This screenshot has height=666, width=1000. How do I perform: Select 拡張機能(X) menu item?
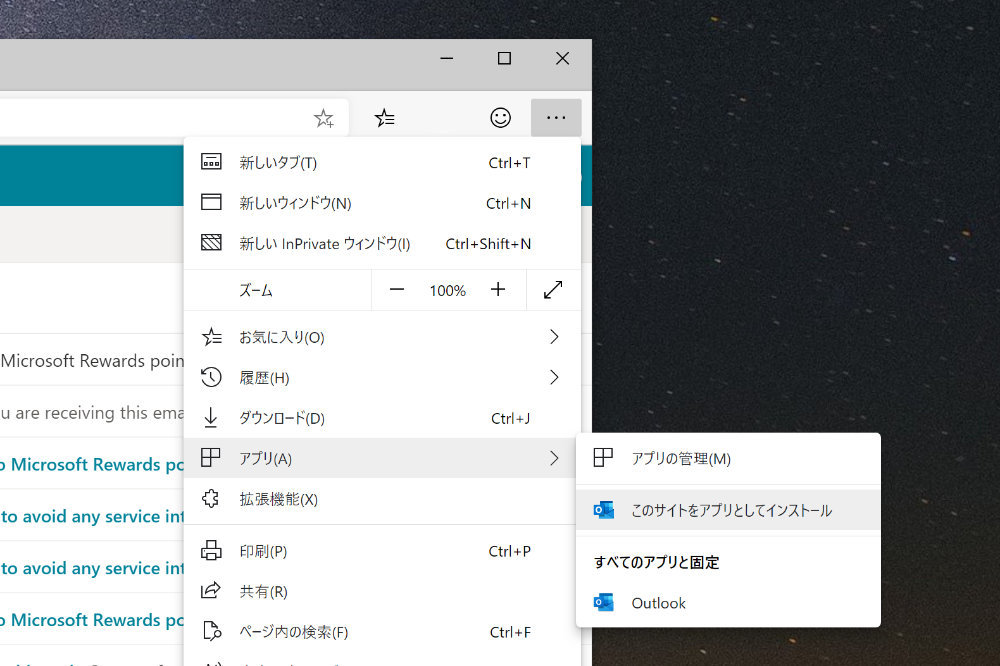(x=382, y=499)
